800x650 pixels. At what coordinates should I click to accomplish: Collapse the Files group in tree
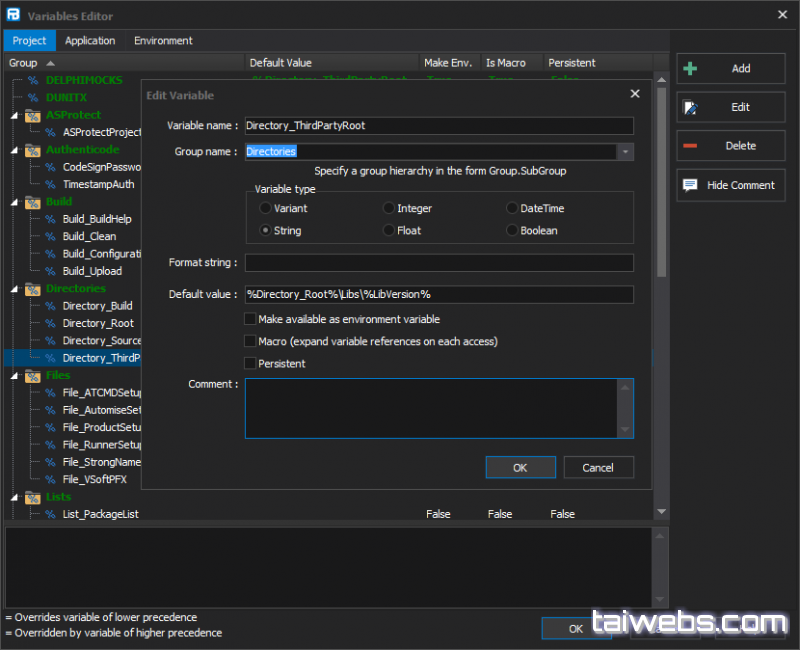pyautogui.click(x=15, y=376)
